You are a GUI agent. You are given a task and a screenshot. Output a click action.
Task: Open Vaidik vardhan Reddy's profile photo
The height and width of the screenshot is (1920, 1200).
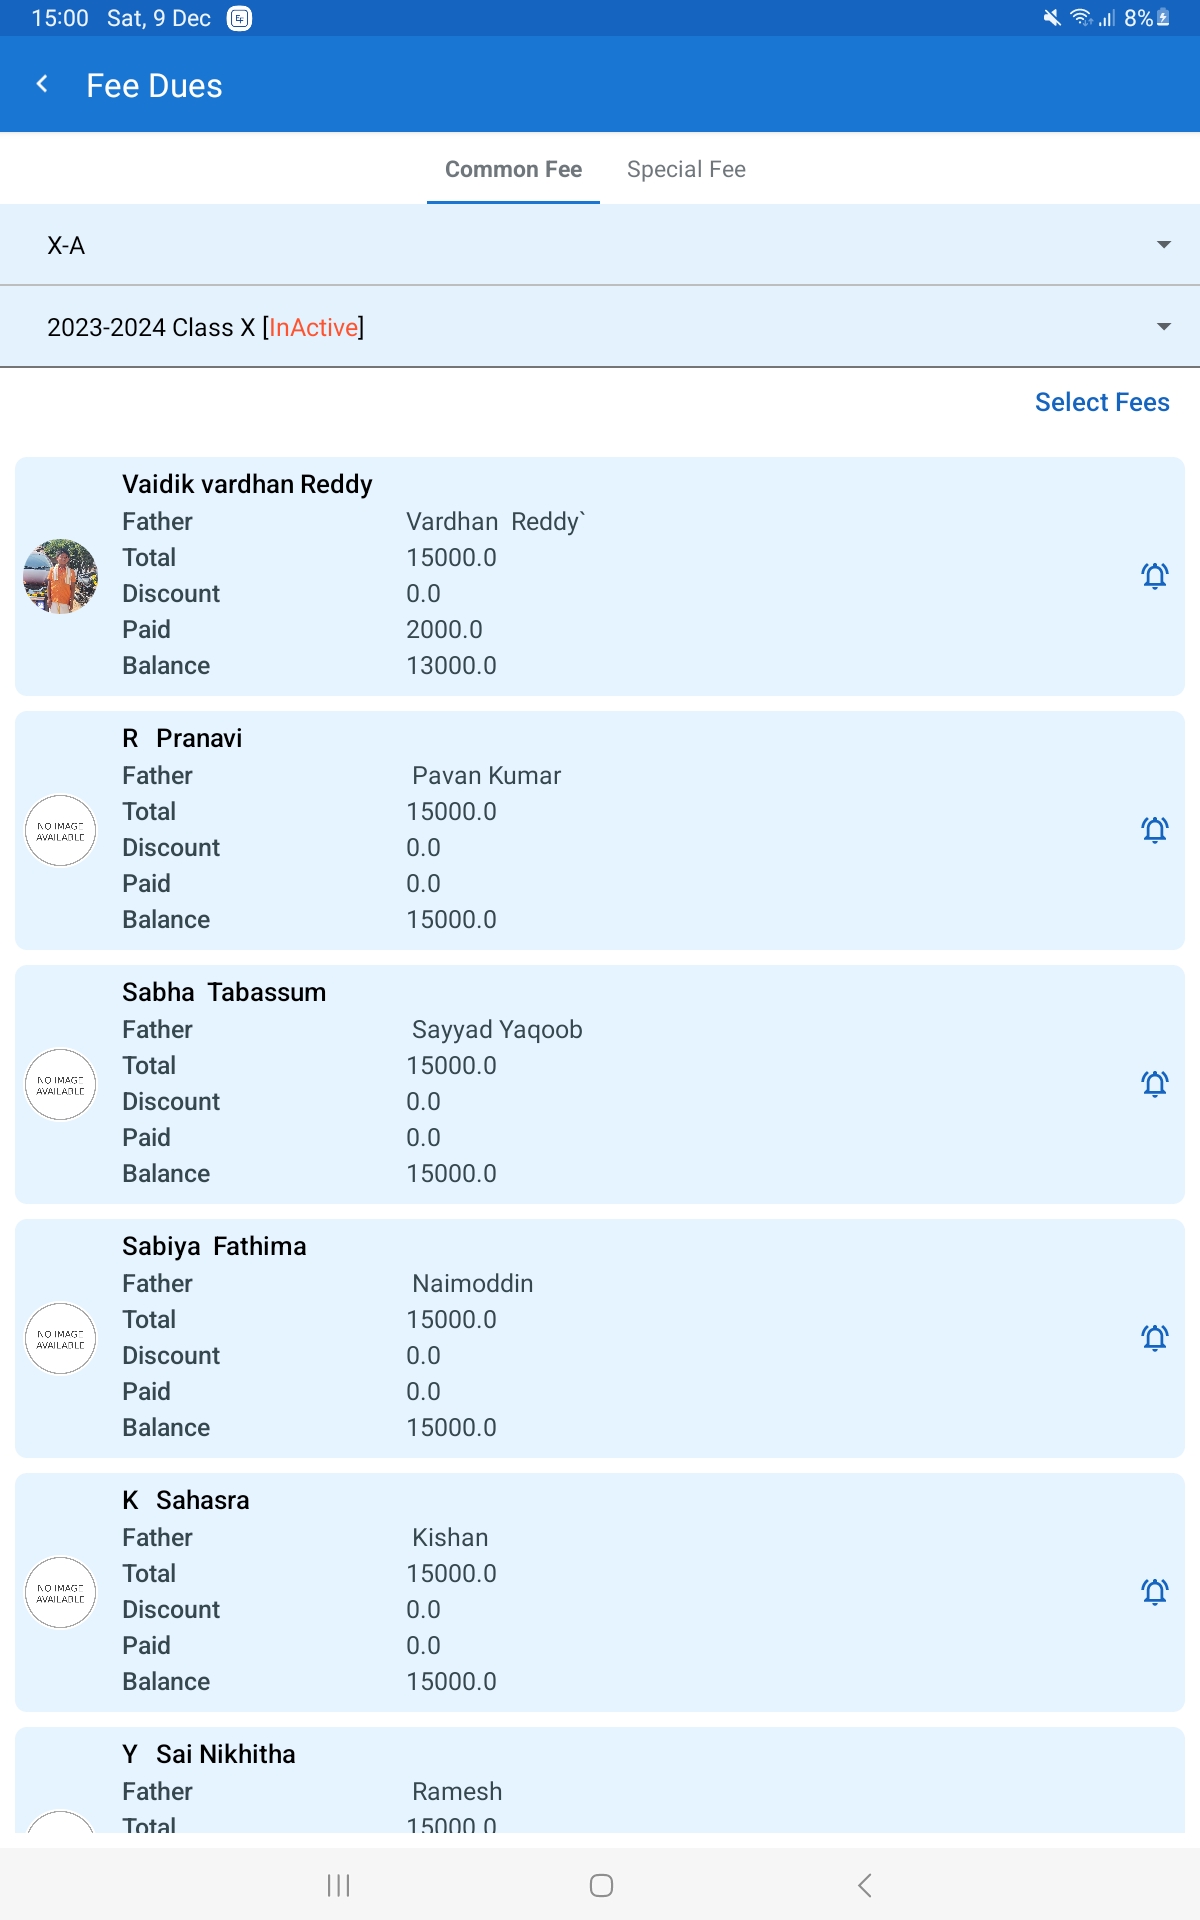(60, 576)
